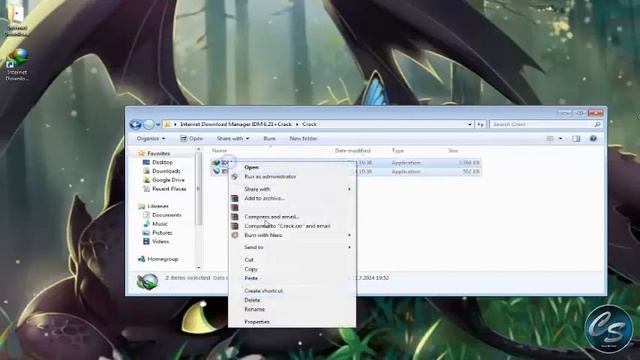
Task: Select Libraries in navigation pane
Action: click(x=158, y=206)
